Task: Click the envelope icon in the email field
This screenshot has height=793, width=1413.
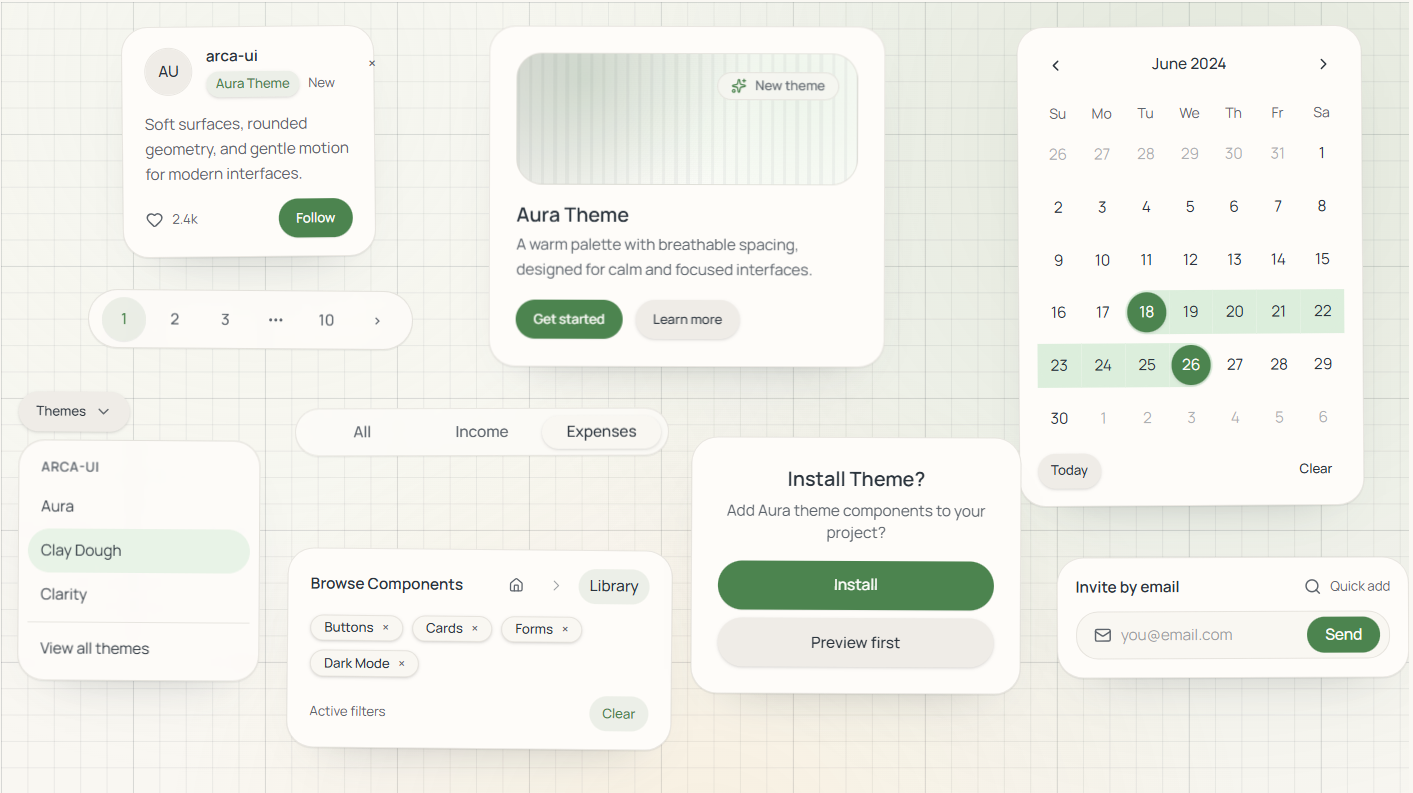Action: click(x=1103, y=635)
